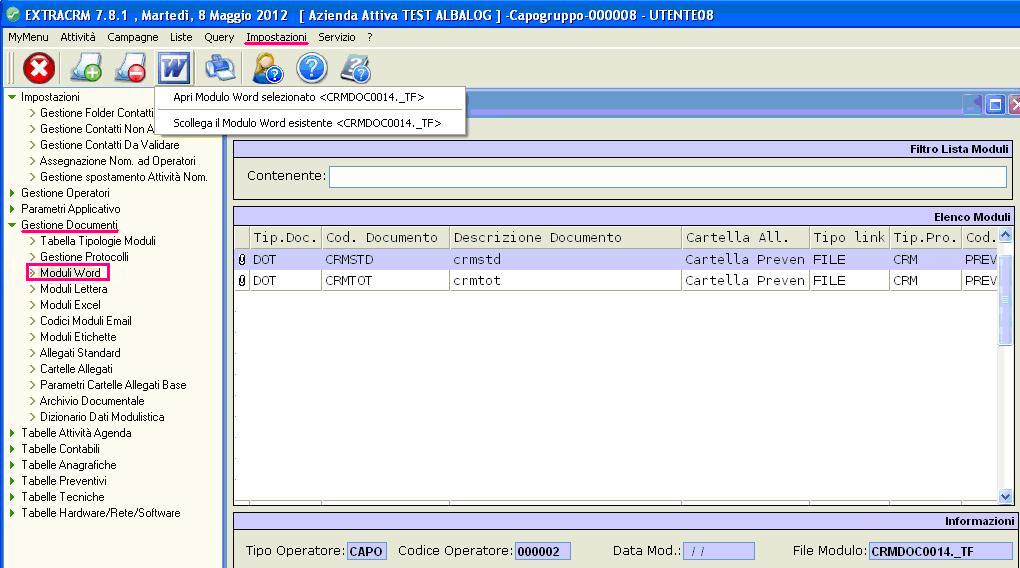Choose Apri Modulo Word selezionato
Screen dimensions: 1020x568
299,98
